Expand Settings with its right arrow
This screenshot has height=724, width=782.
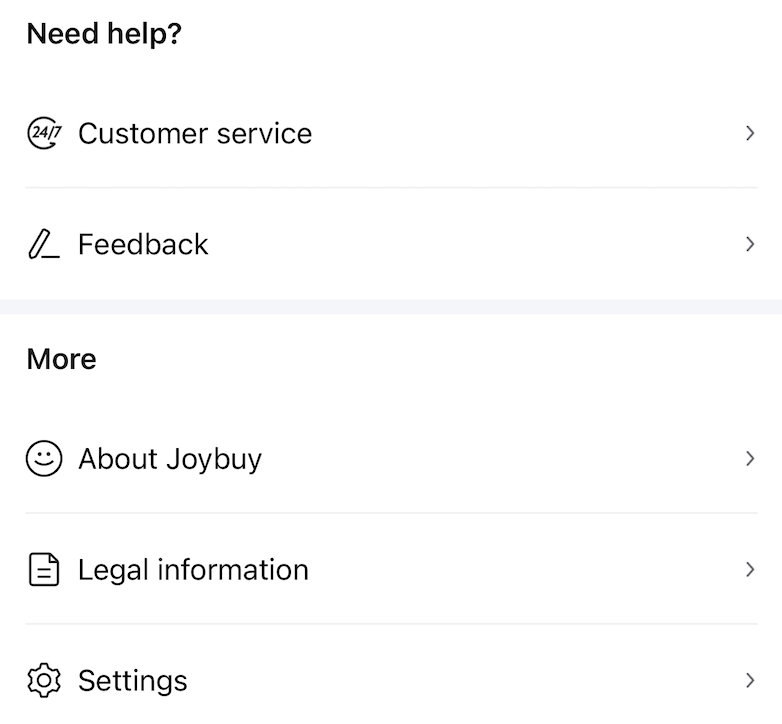(x=750, y=681)
